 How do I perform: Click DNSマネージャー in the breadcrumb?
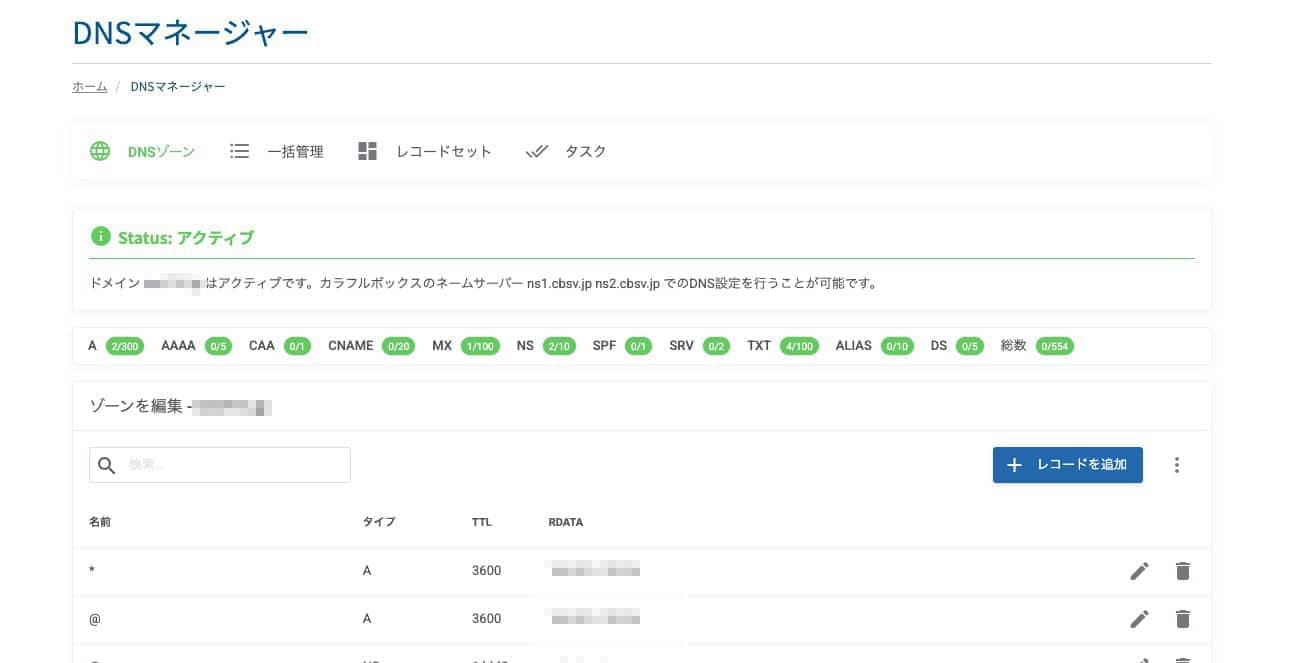[x=178, y=87]
